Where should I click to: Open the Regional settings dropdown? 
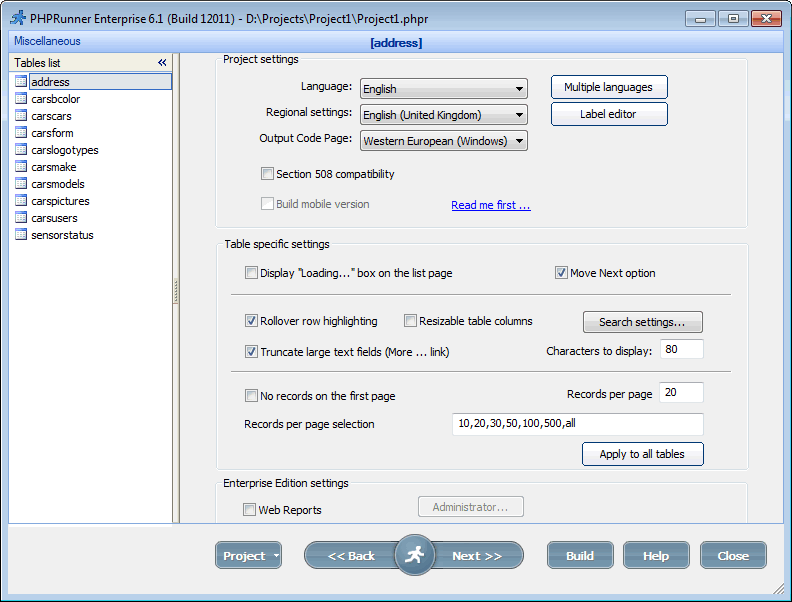(443, 115)
